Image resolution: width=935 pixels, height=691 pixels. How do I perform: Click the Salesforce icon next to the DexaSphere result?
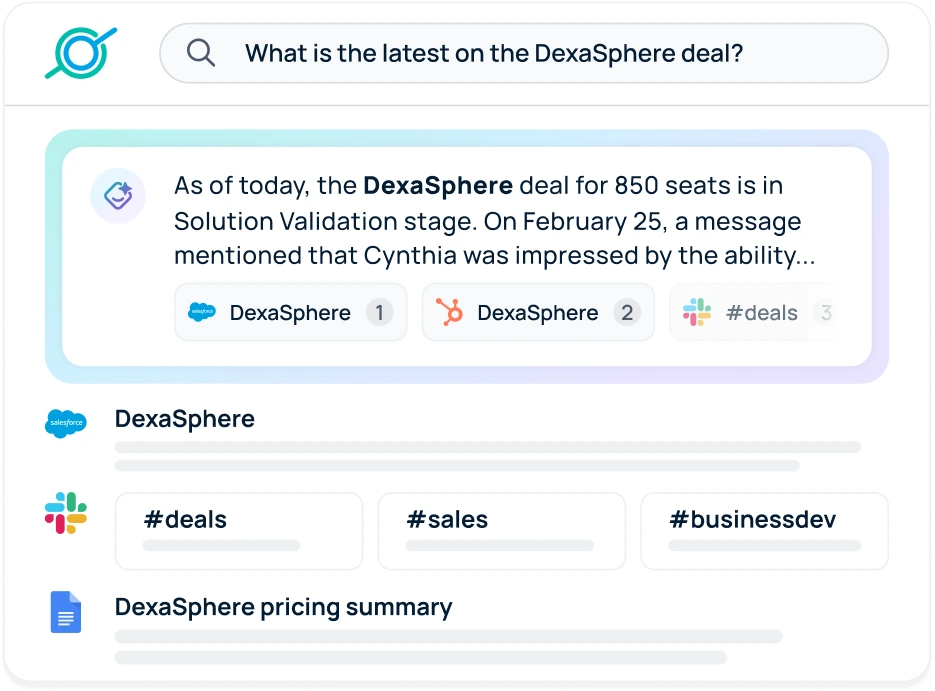click(65, 424)
